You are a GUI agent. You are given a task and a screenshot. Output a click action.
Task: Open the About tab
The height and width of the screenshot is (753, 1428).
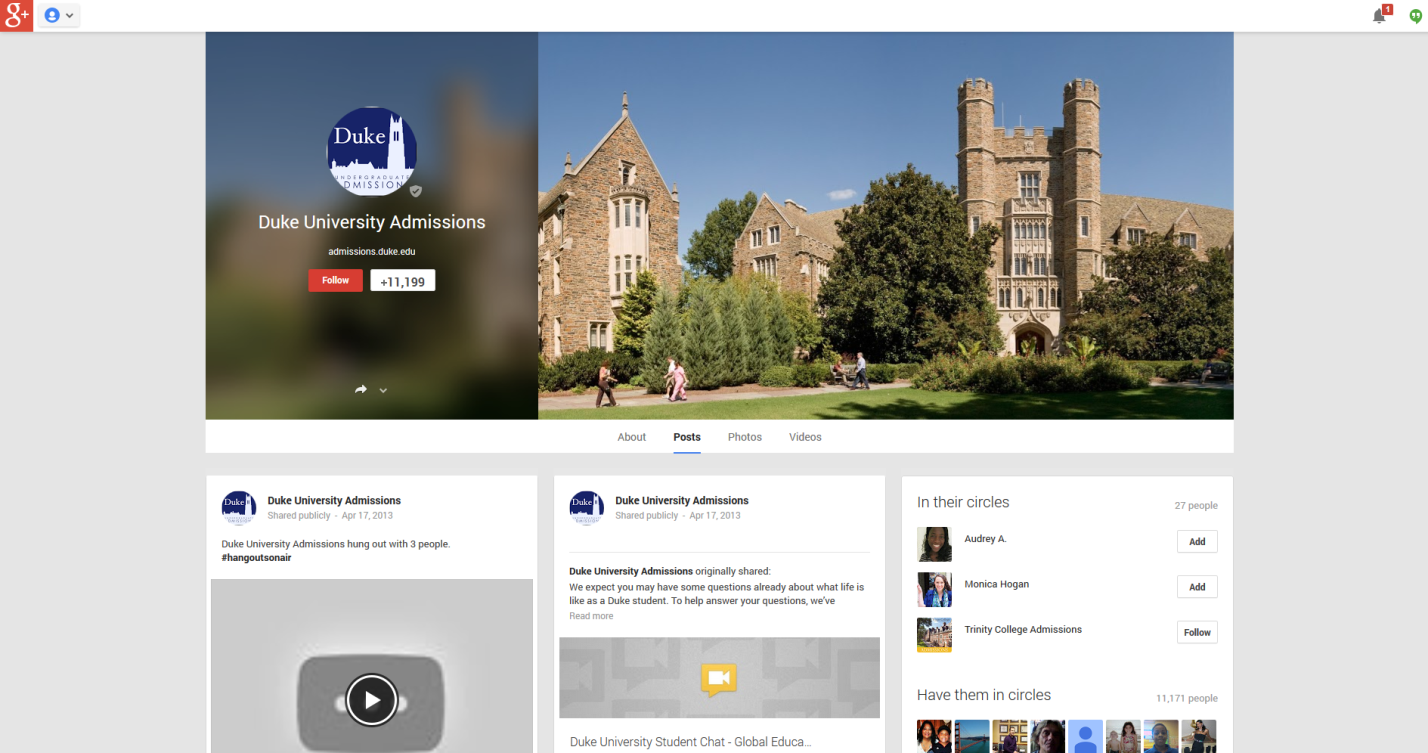point(631,437)
